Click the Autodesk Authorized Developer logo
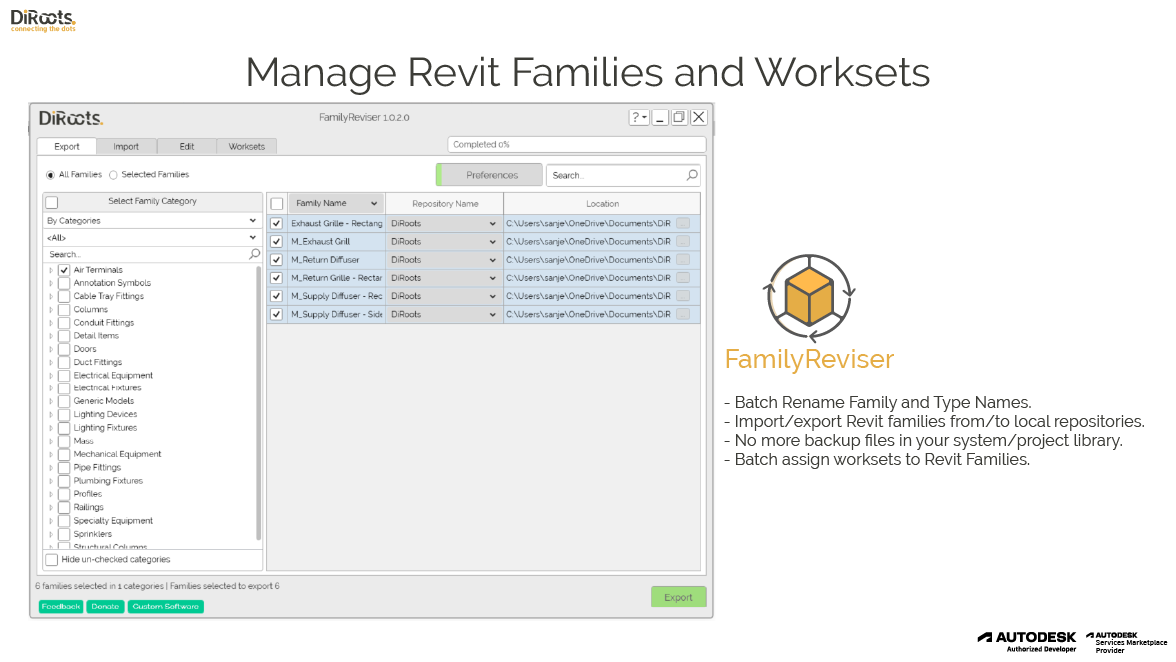1176x662 pixels. pyautogui.click(x=1027, y=642)
